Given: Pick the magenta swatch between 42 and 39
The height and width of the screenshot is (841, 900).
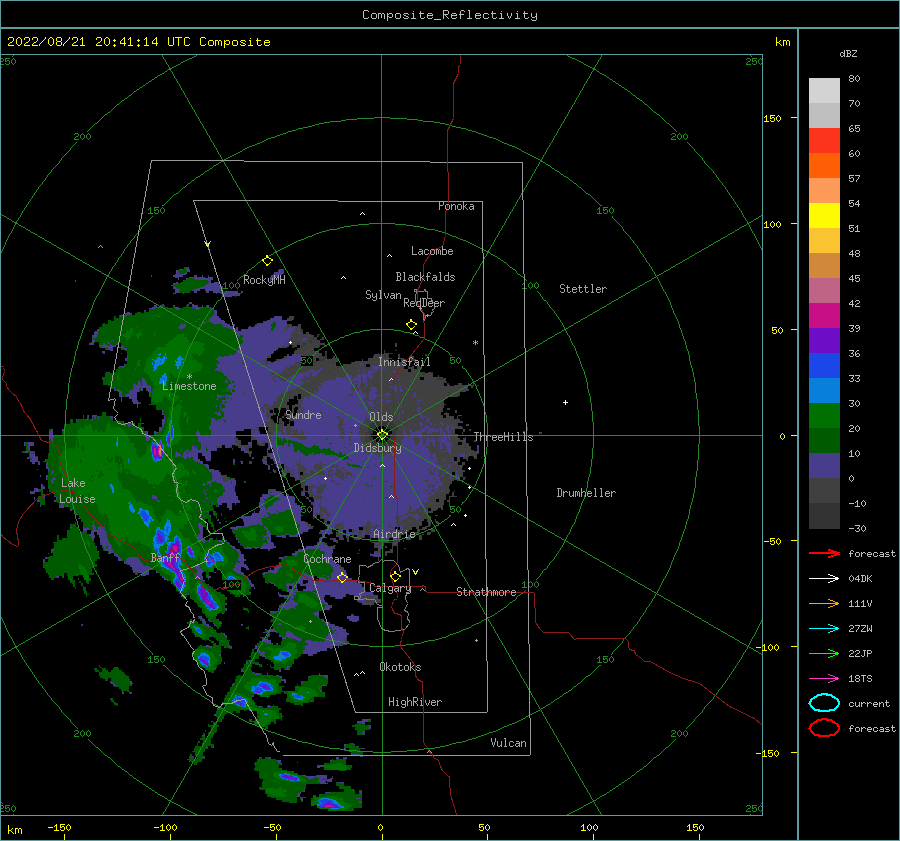Looking at the screenshot, I should pyautogui.click(x=824, y=315).
